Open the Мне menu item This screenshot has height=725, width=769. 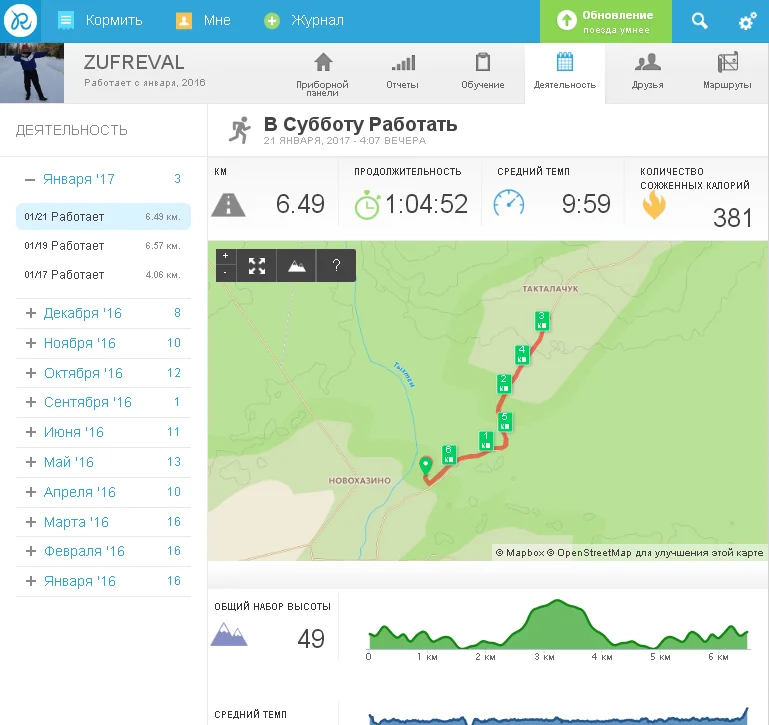click(x=203, y=21)
